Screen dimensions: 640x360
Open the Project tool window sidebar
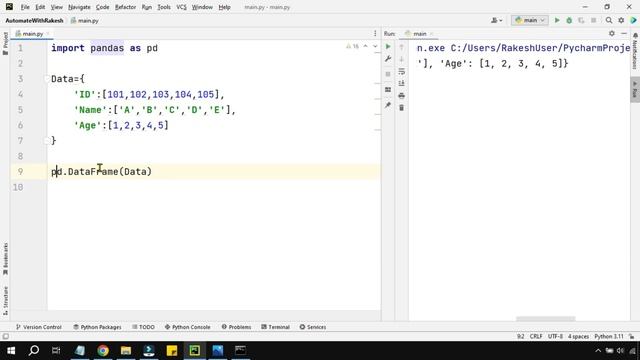point(5,43)
